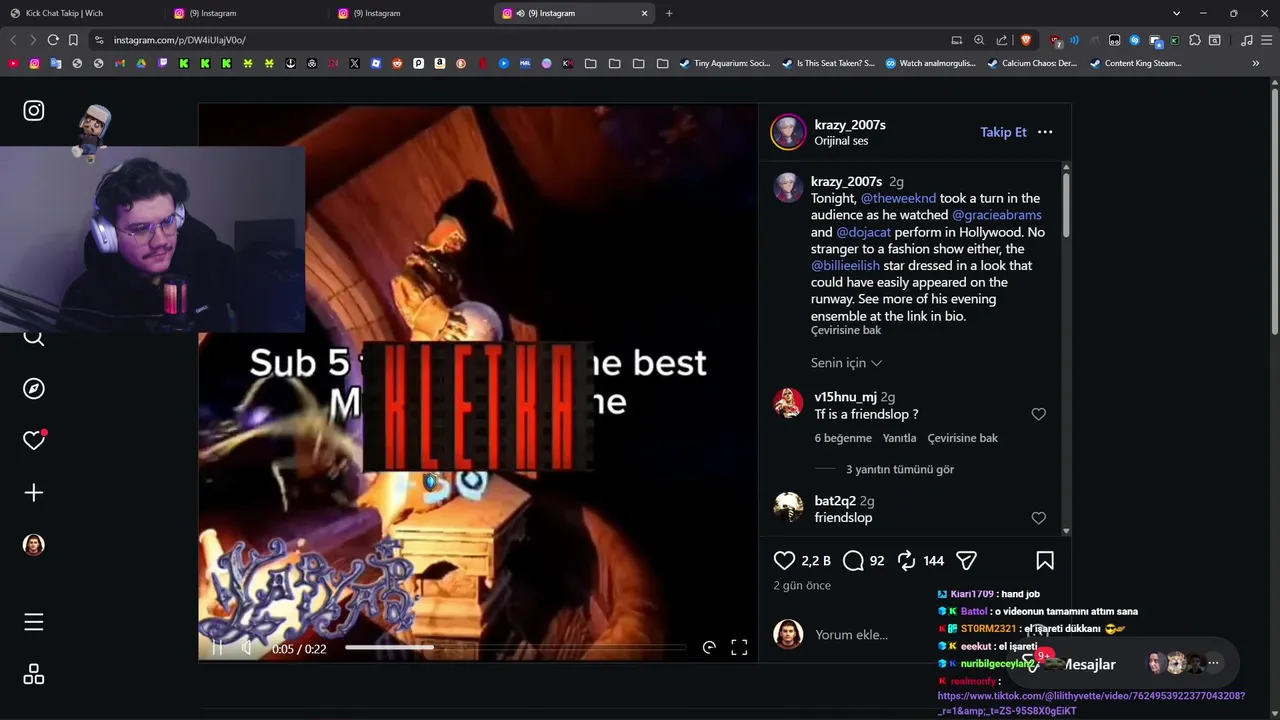Screen dimensions: 1280x720
Task: Like bat2q2's comment
Action: coord(1039,518)
